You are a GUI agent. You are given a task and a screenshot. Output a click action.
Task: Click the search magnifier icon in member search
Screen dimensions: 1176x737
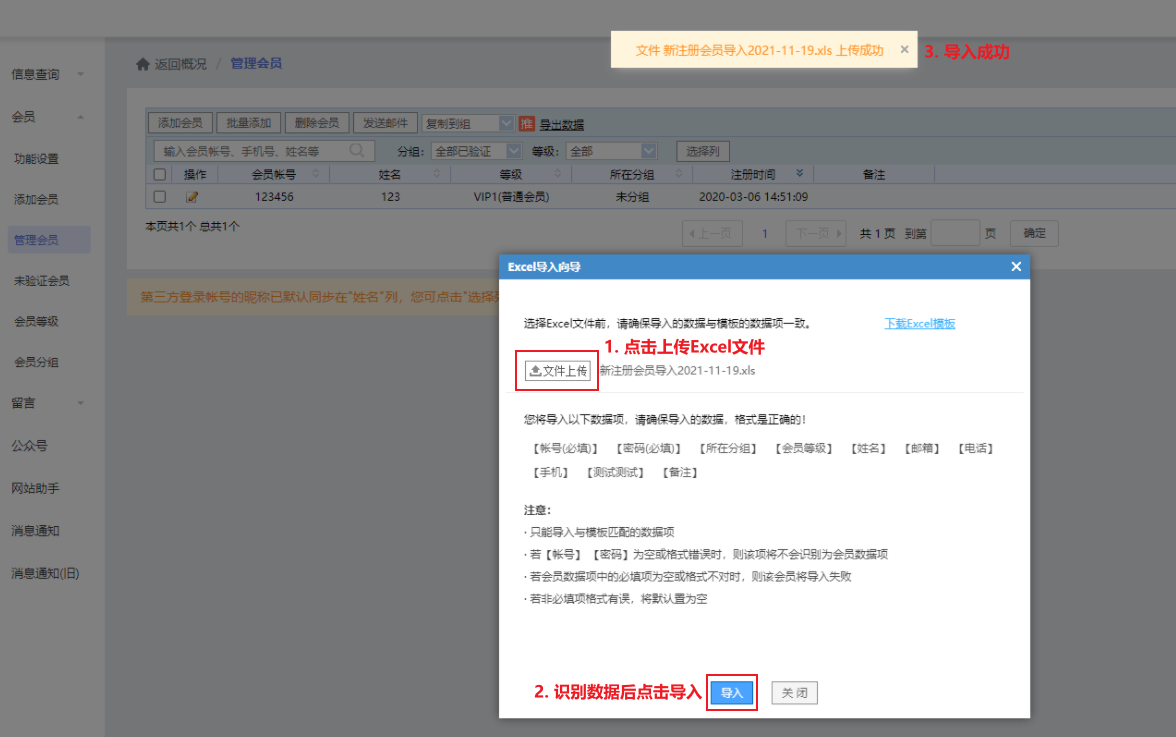[x=357, y=151]
